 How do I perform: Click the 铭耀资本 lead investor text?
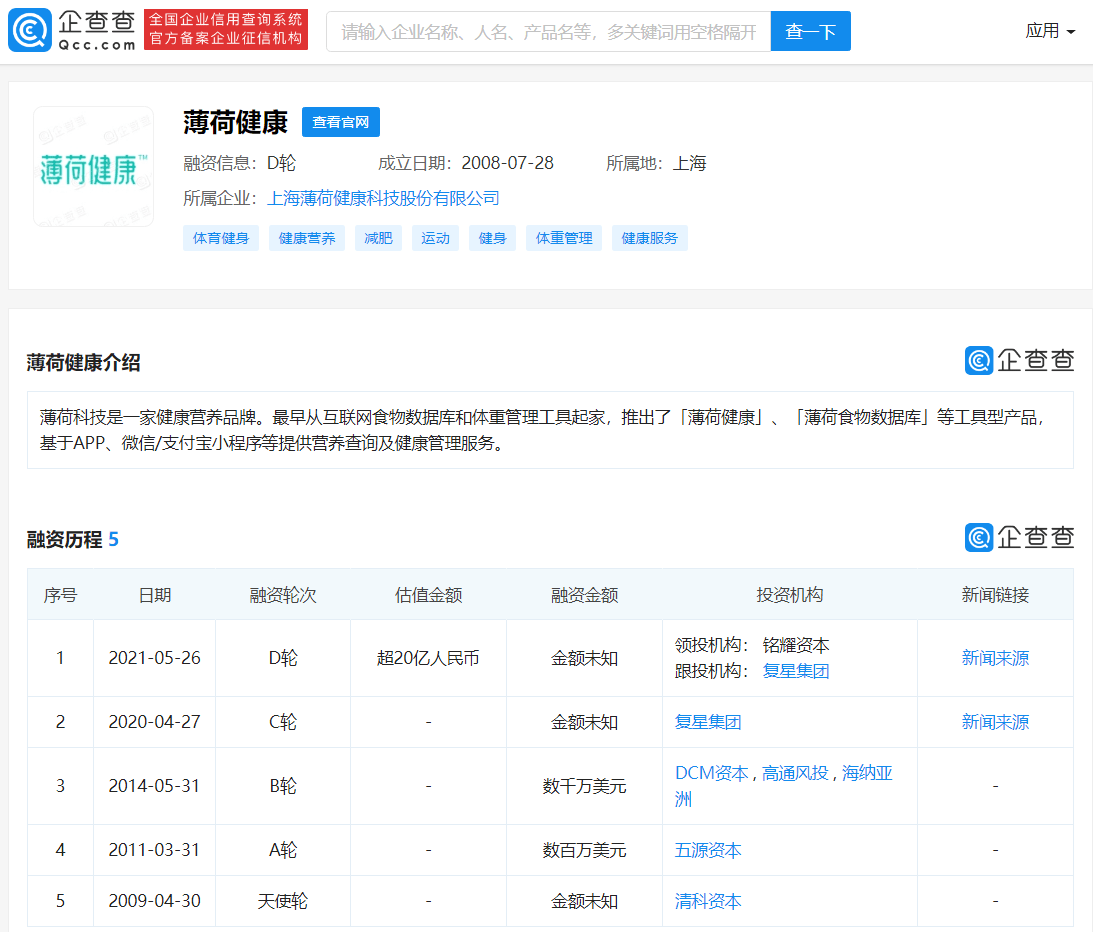796,645
